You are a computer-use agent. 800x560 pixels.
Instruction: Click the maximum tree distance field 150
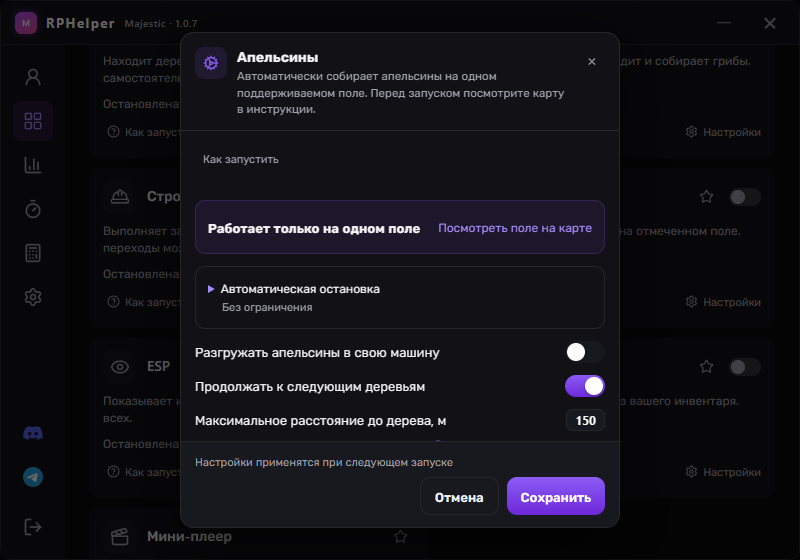(585, 421)
